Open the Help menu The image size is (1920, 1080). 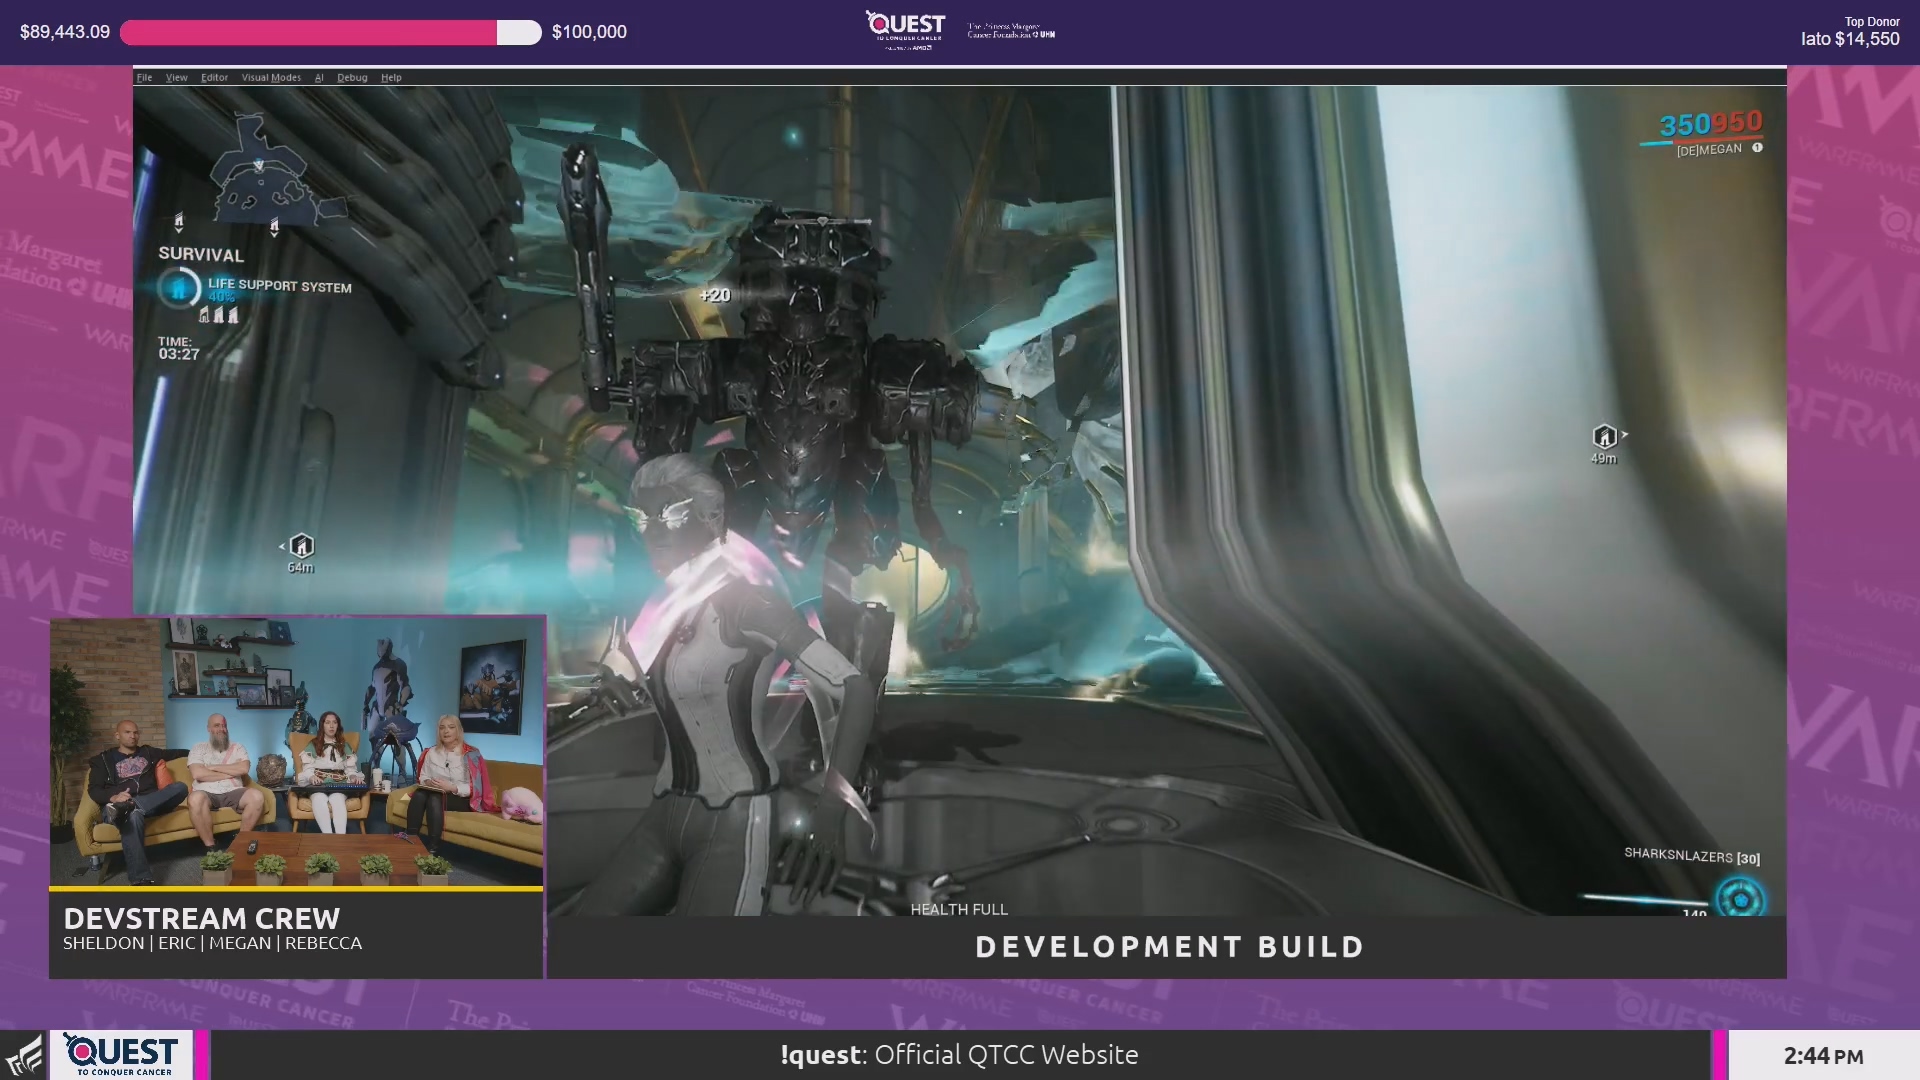[391, 77]
